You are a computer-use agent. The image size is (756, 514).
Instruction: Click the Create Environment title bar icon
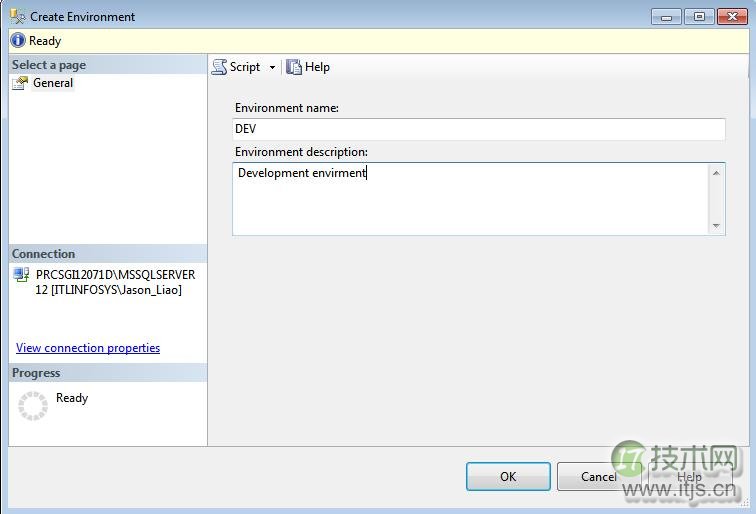pos(18,16)
